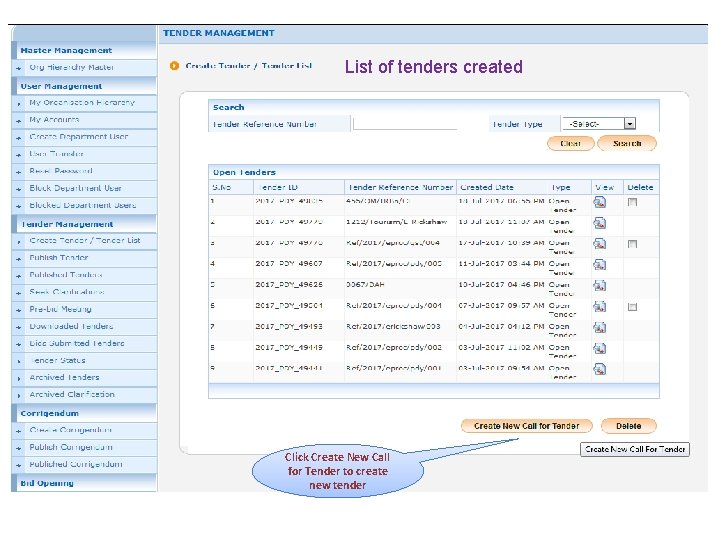
Task: Expand Bid Opening section header
Action: coord(84,483)
